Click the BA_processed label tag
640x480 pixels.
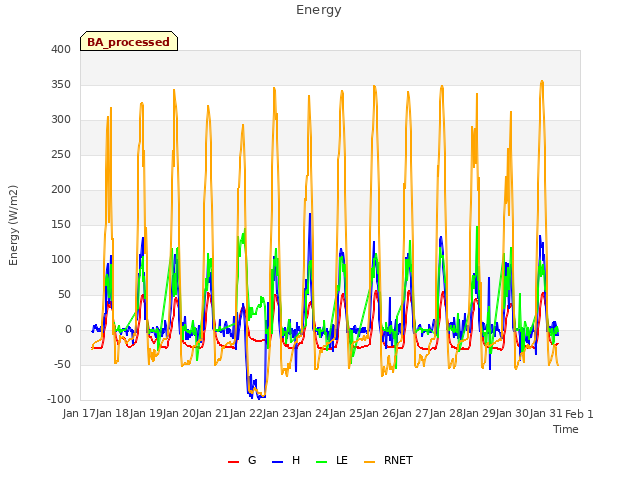click(x=129, y=41)
